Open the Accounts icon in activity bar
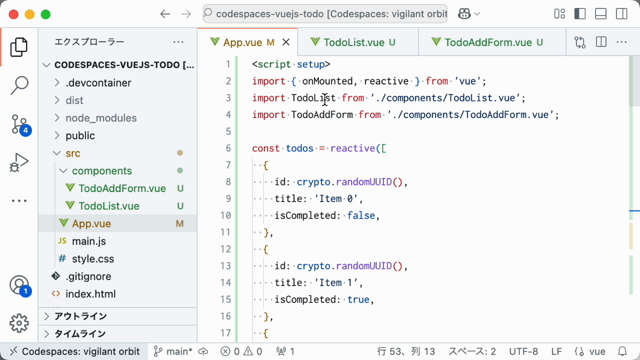 (x=20, y=286)
